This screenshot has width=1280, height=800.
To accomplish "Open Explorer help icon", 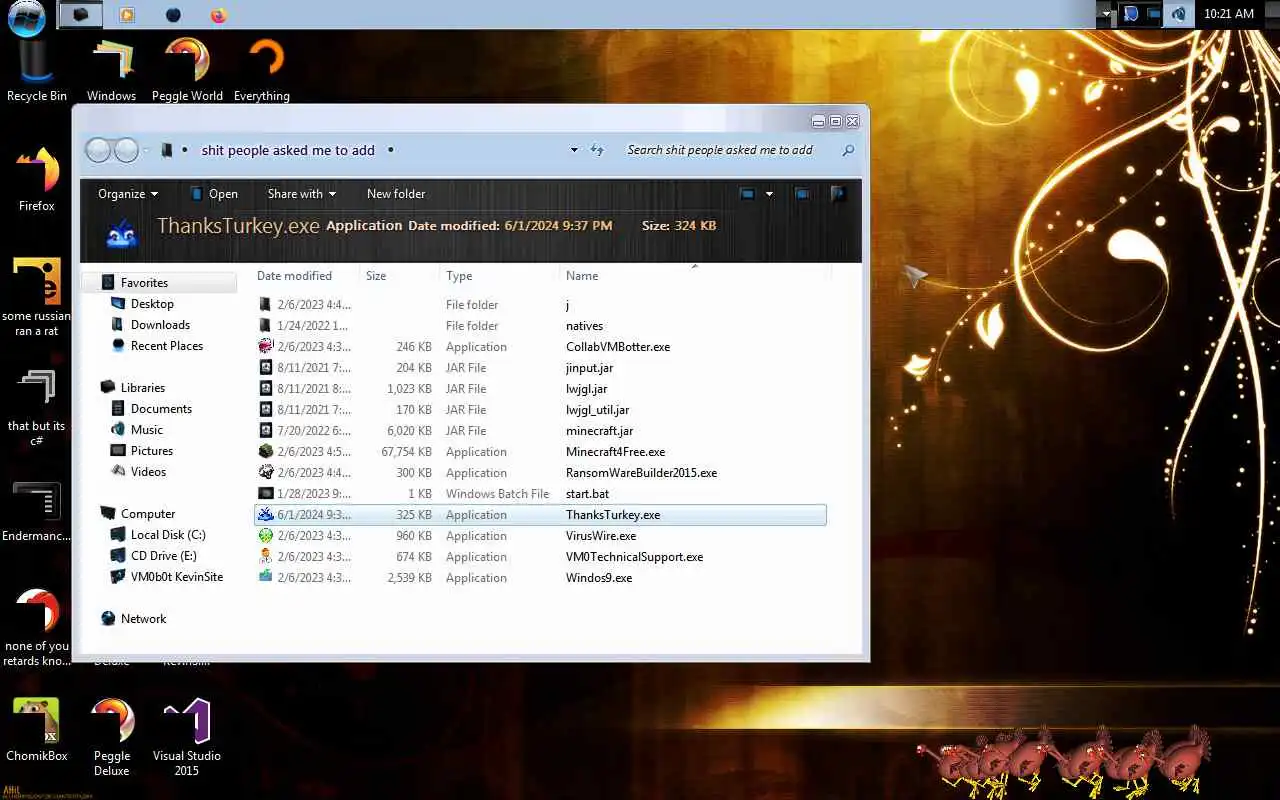I will [x=838, y=194].
